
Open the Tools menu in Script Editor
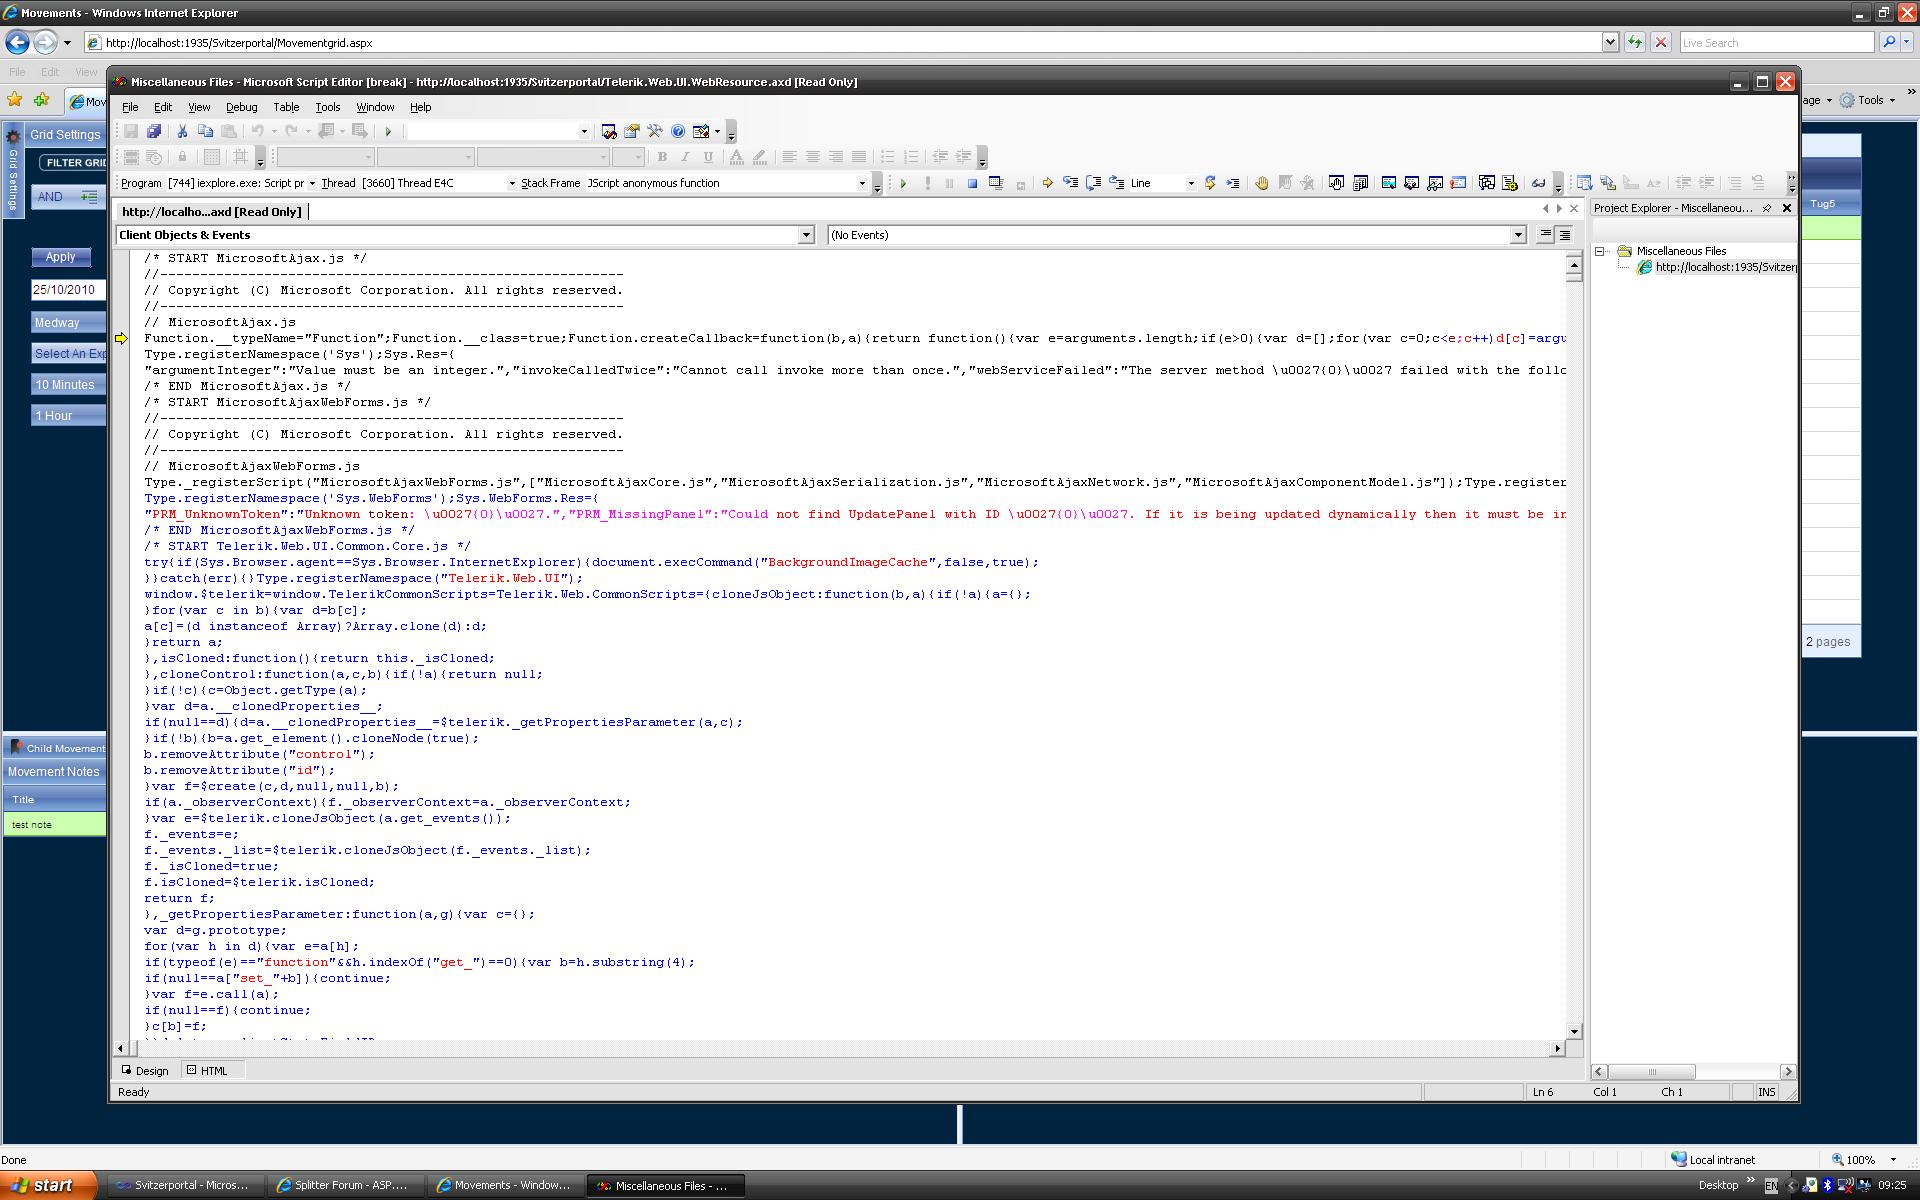[327, 107]
